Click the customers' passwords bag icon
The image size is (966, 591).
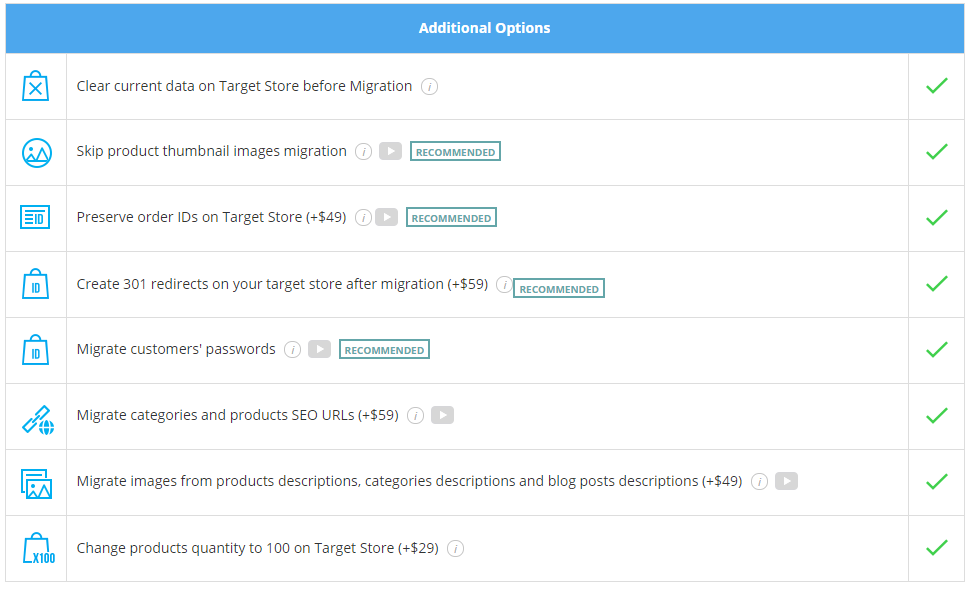click(x=34, y=349)
